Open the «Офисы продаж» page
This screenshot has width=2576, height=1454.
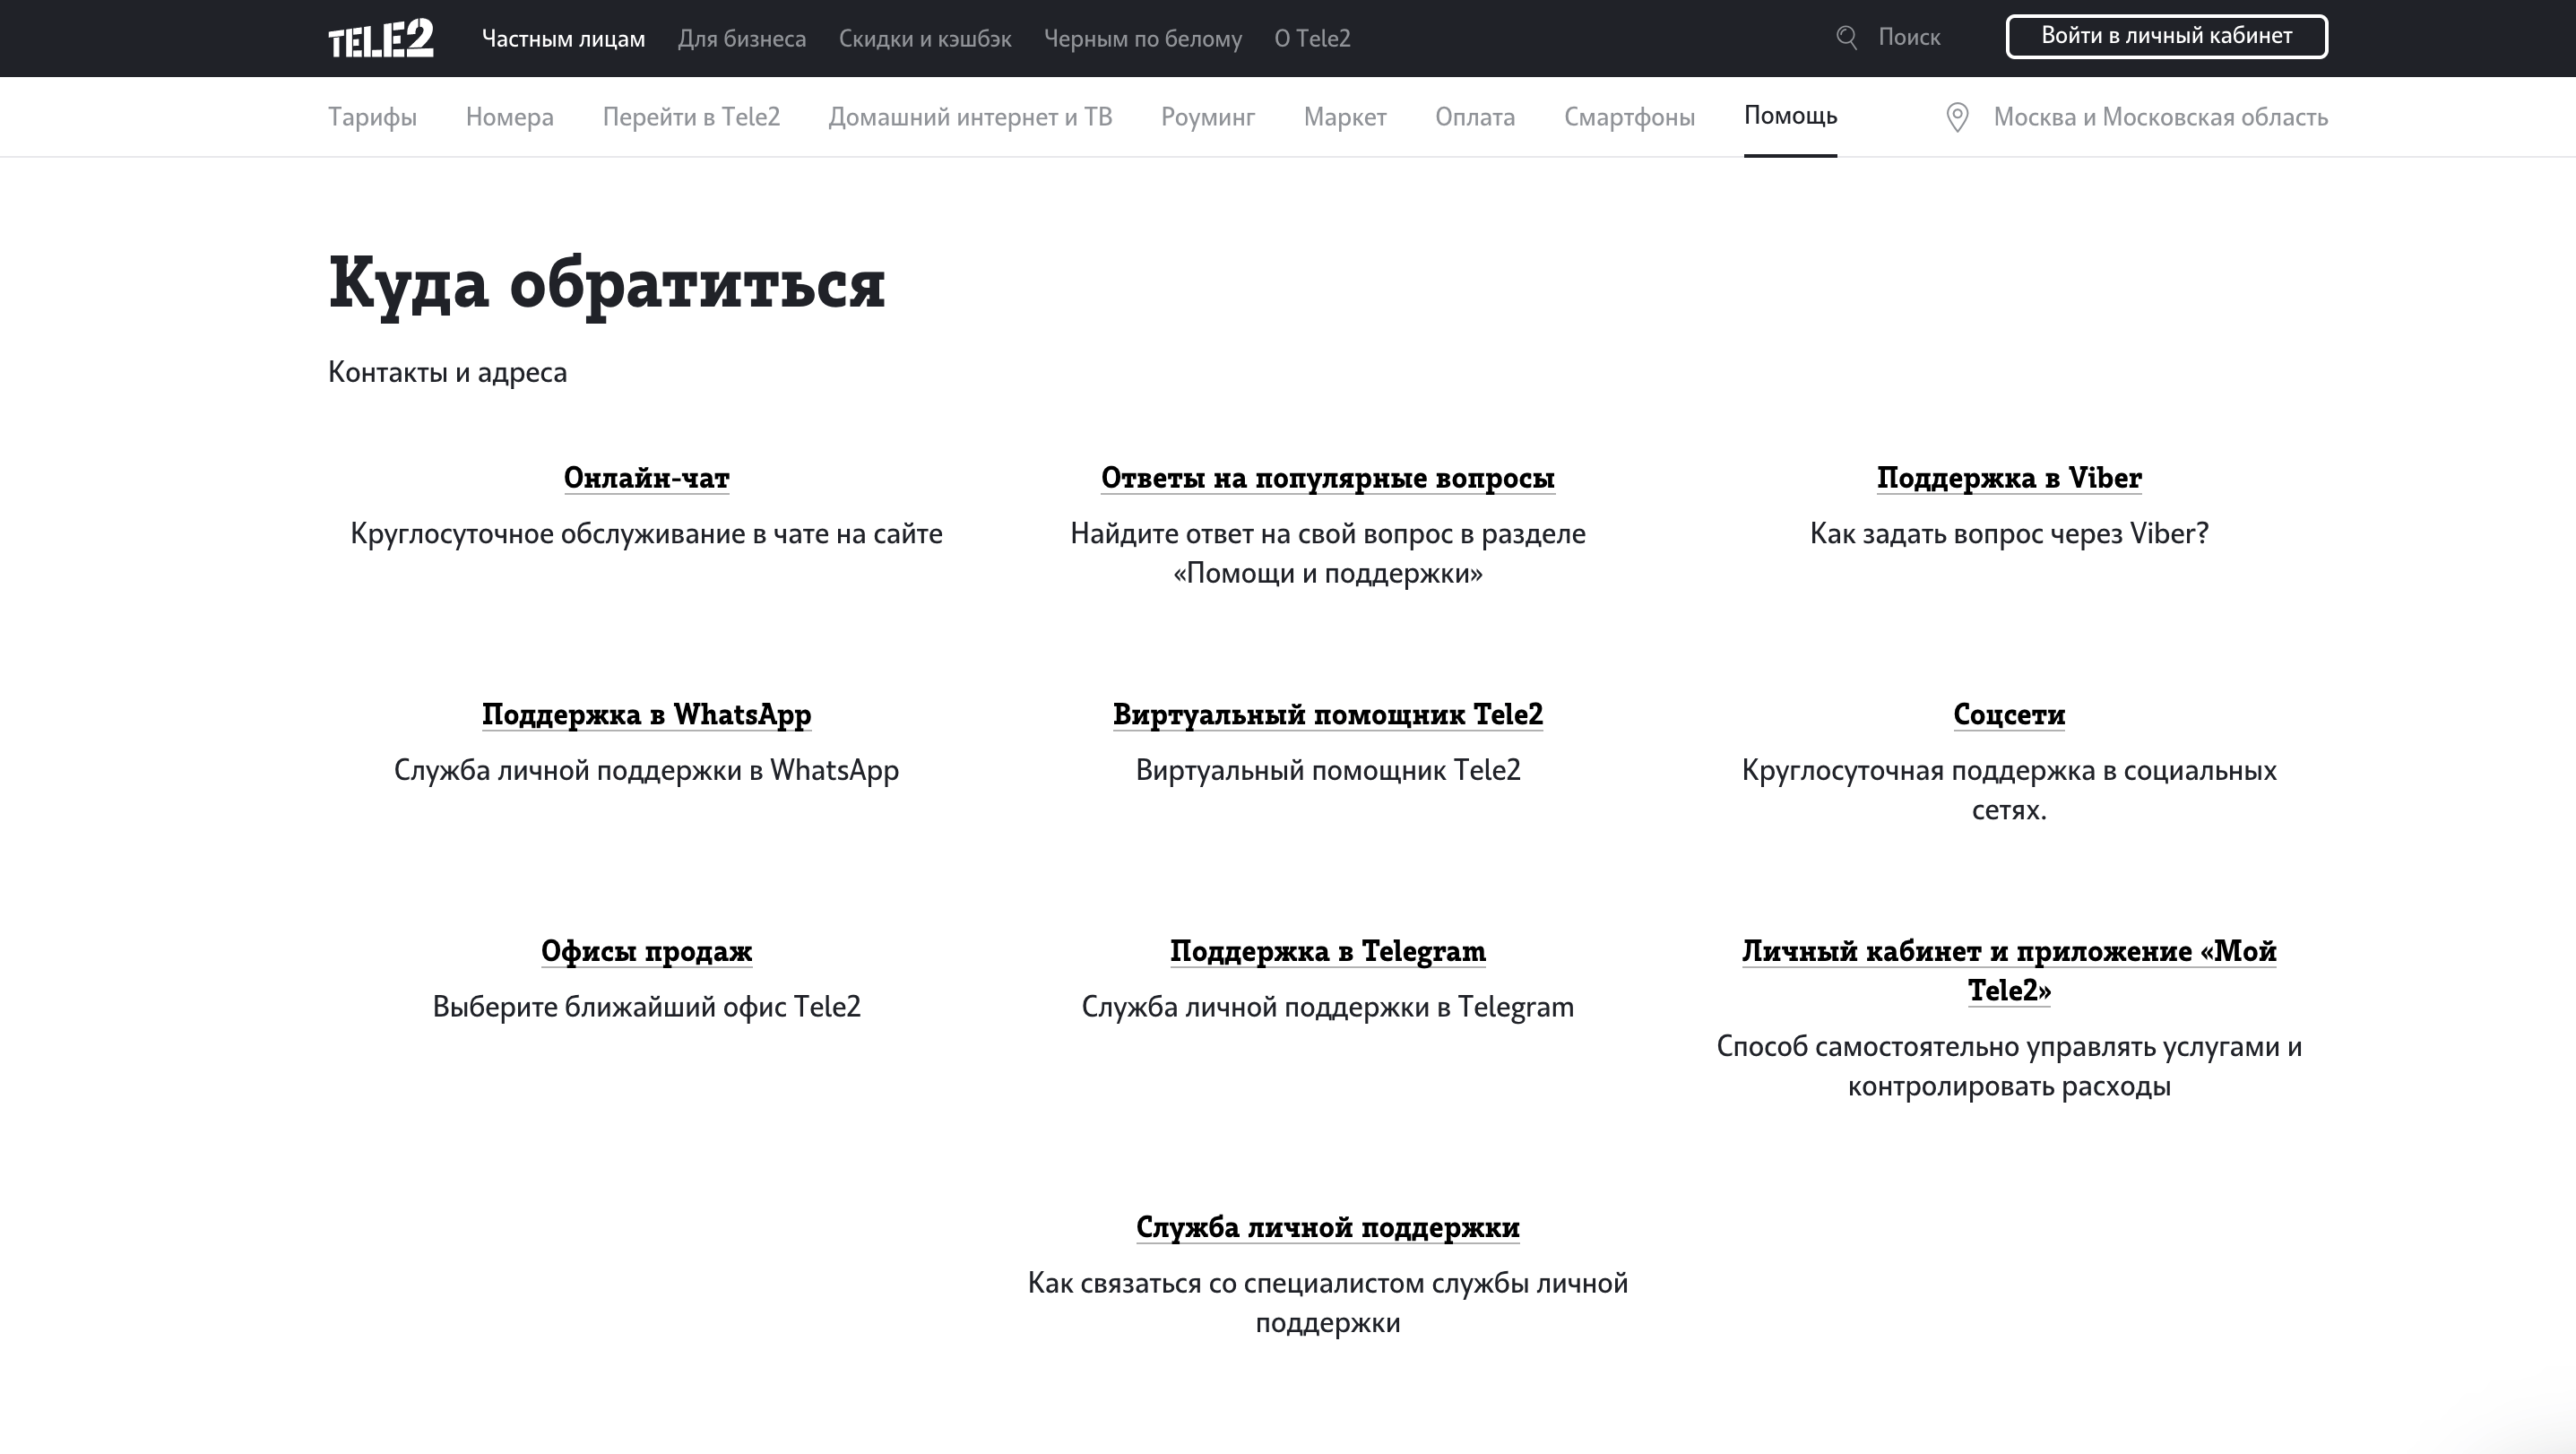click(646, 951)
